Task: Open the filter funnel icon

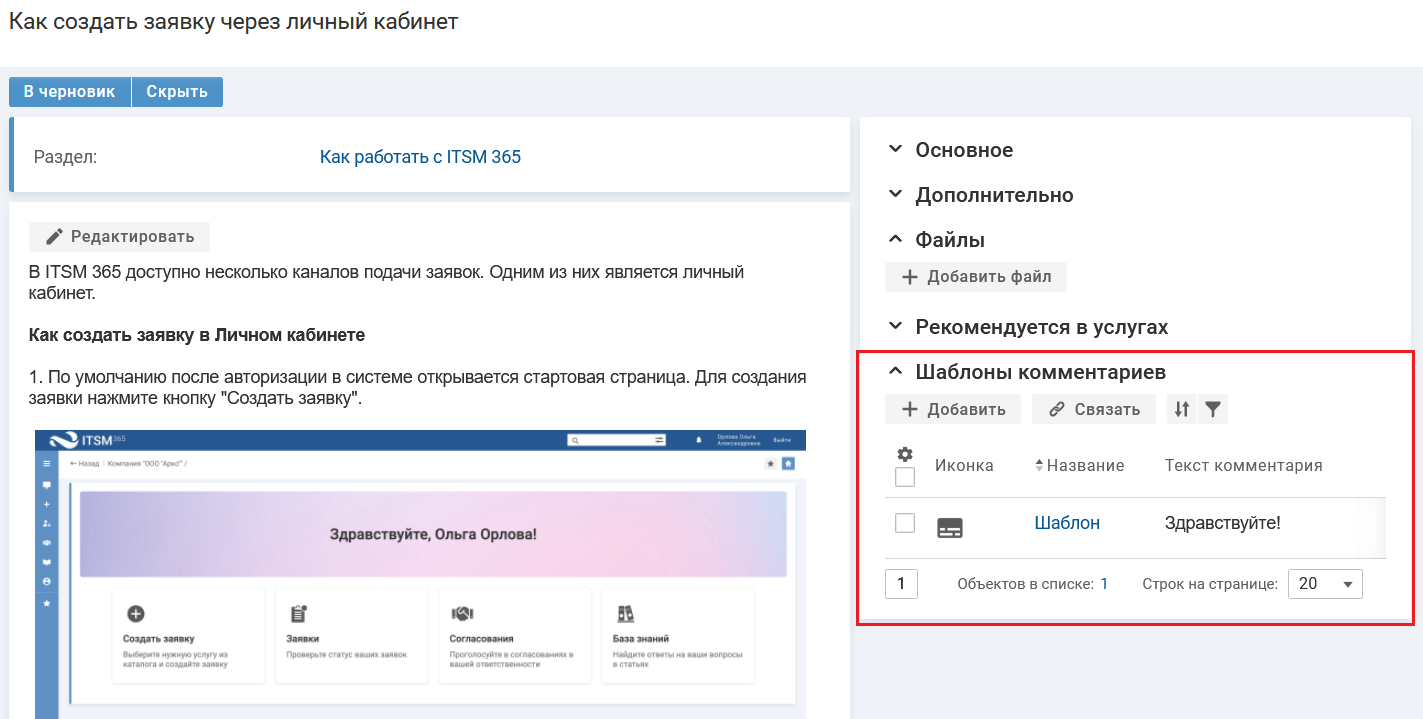Action: click(x=1212, y=409)
